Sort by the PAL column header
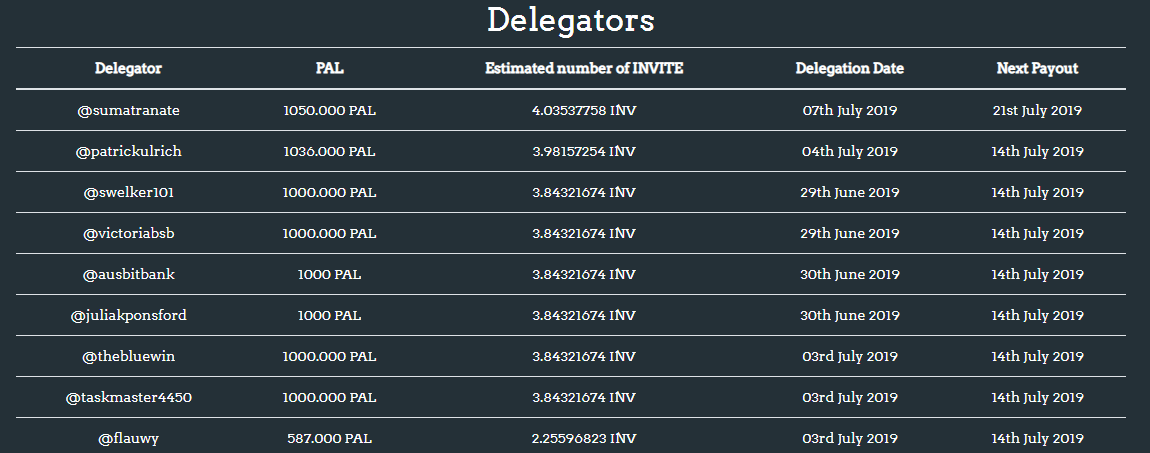This screenshot has height=453, width=1150. [x=329, y=68]
